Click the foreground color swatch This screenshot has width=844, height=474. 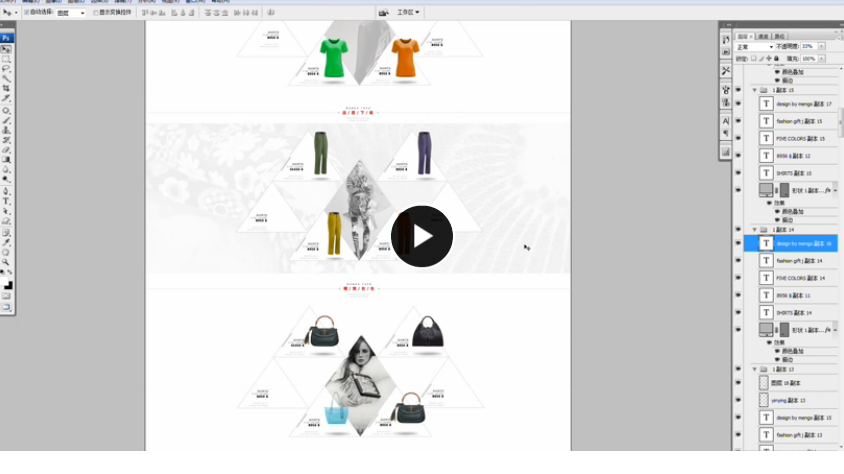[4, 281]
